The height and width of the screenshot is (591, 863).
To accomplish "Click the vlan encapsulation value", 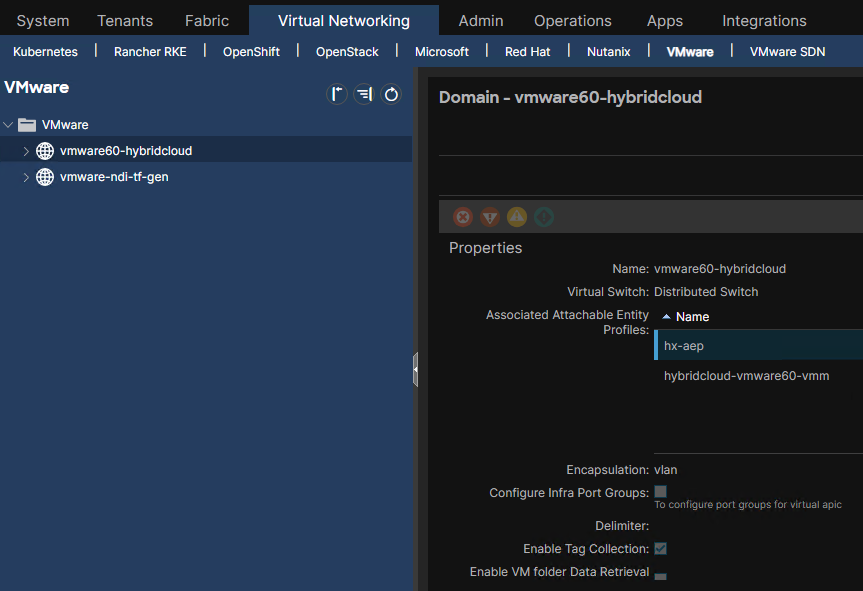I will click(665, 470).
